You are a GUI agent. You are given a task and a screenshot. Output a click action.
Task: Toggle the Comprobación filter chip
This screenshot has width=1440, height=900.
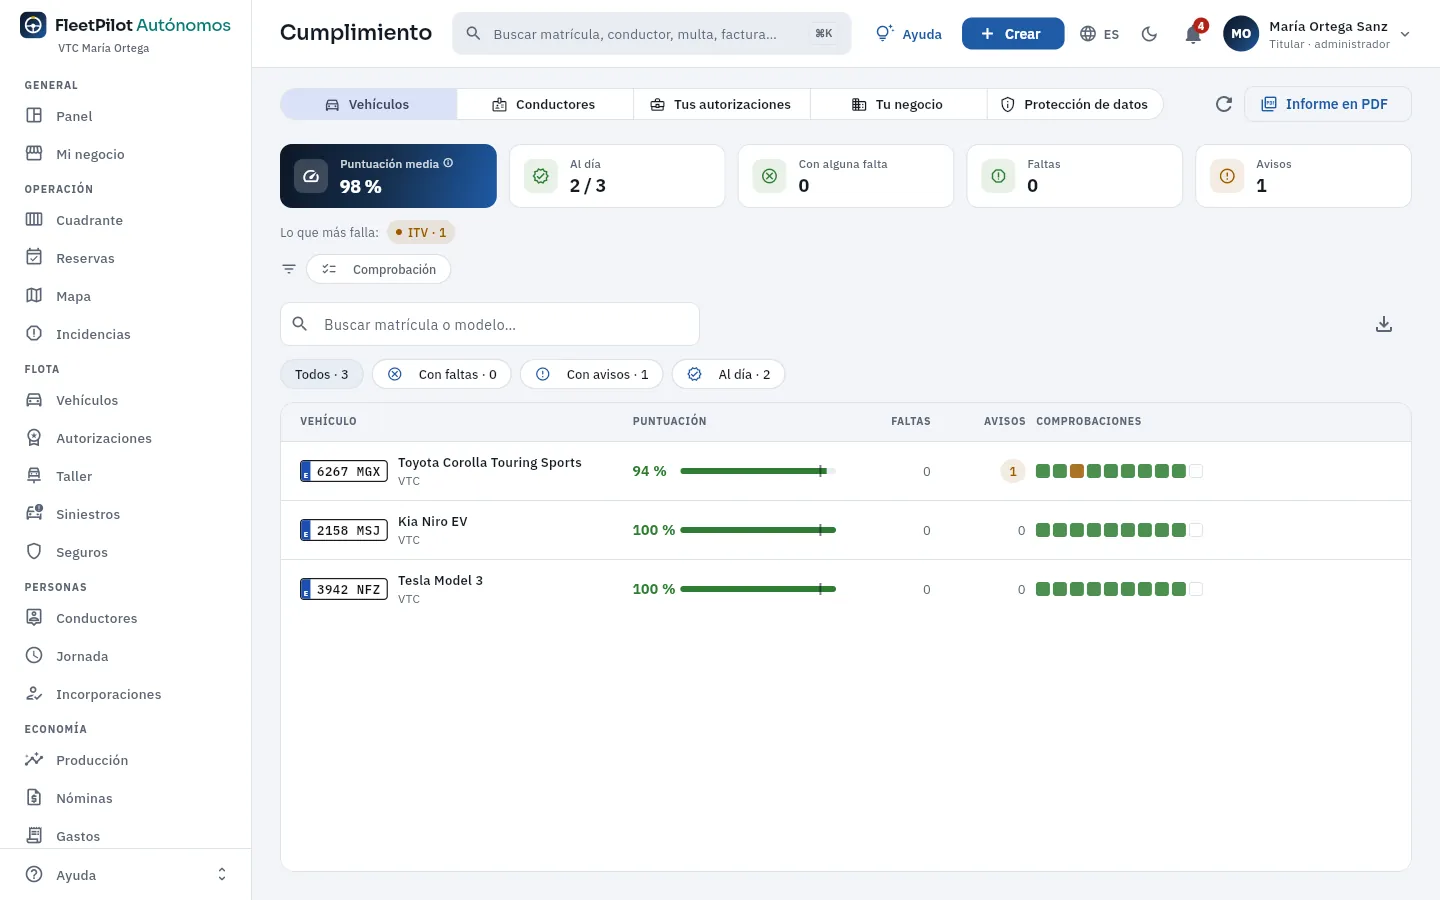[379, 269]
